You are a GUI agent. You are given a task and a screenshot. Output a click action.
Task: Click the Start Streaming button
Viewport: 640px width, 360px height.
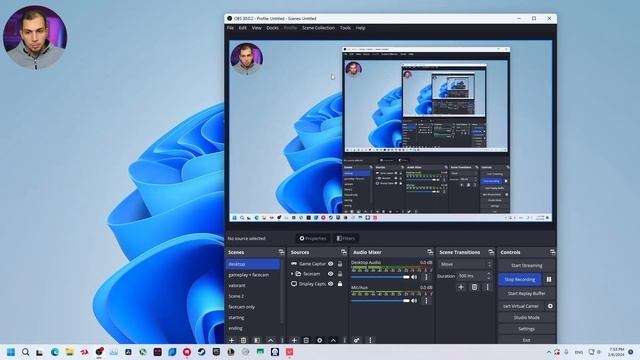527,266
